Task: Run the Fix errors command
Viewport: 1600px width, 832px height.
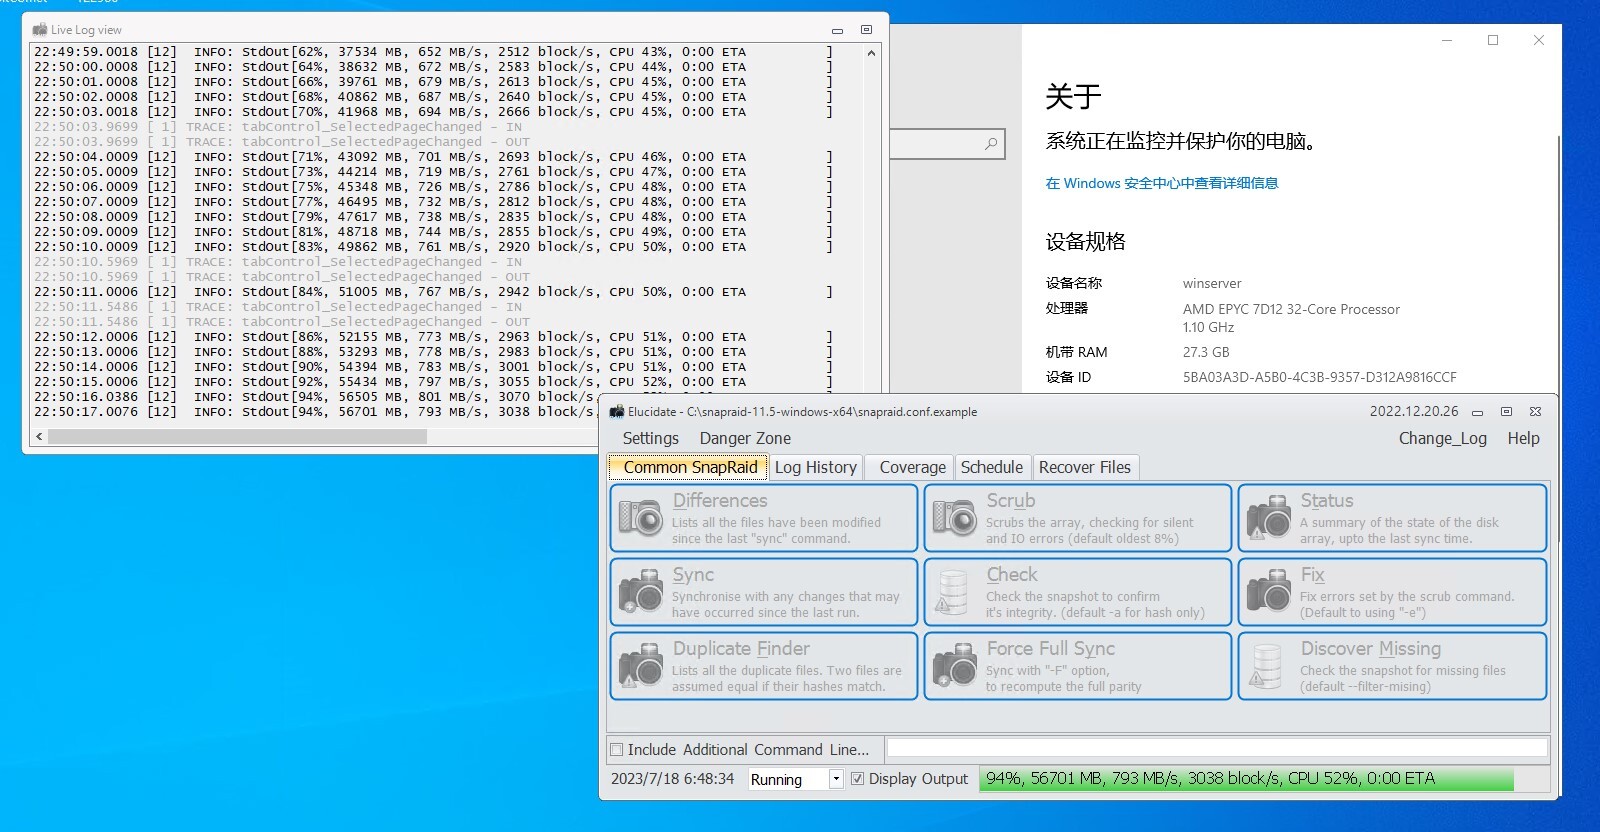Action: (1392, 592)
